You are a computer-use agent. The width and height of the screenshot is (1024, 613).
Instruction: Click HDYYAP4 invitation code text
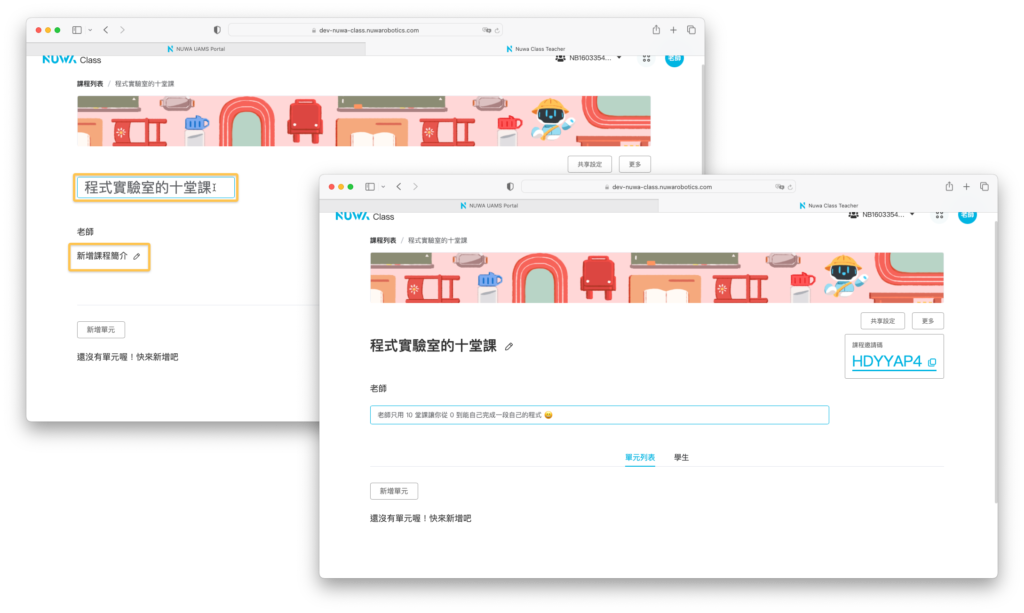[886, 362]
